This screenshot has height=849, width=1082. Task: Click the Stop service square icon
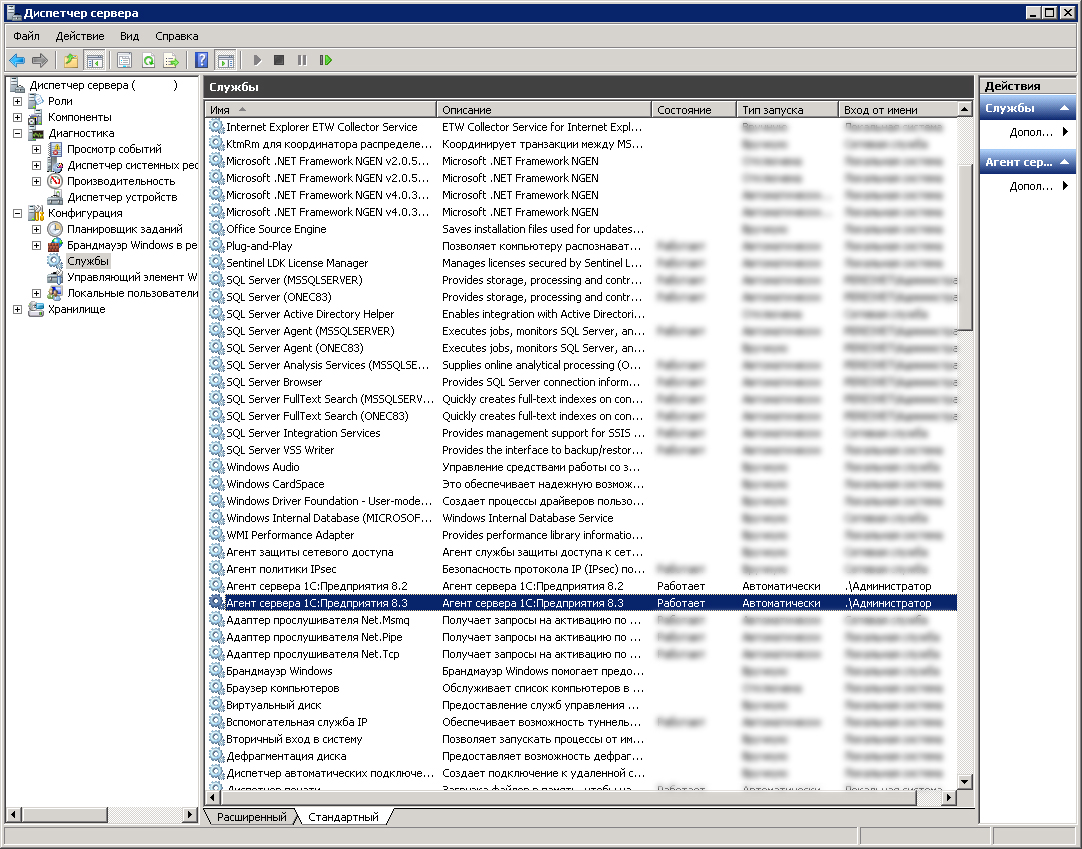pos(279,61)
